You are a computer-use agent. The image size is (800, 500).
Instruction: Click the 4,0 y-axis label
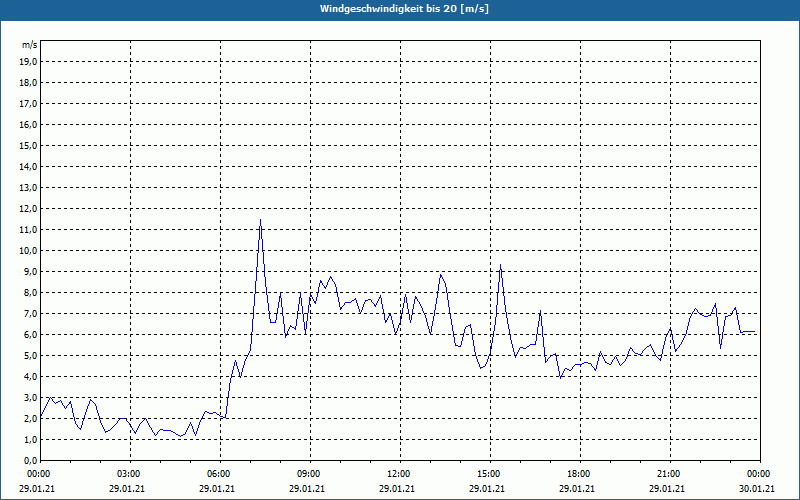(x=30, y=376)
